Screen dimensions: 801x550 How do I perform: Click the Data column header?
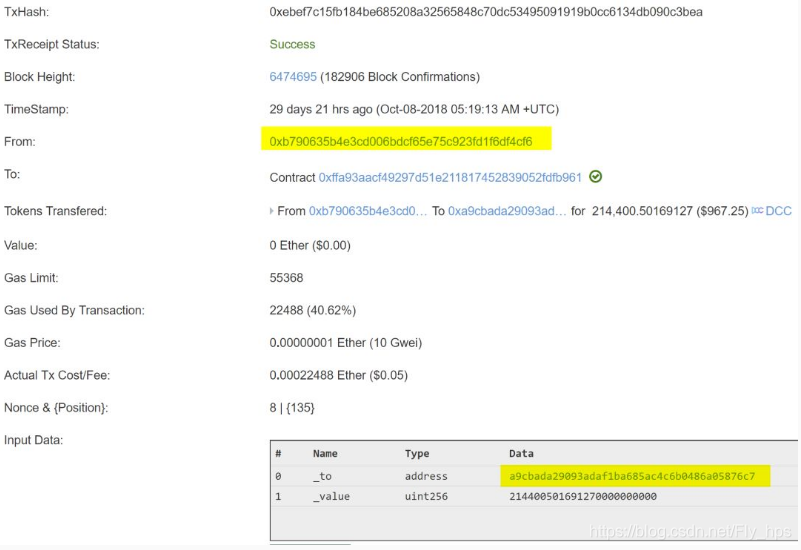tap(521, 453)
